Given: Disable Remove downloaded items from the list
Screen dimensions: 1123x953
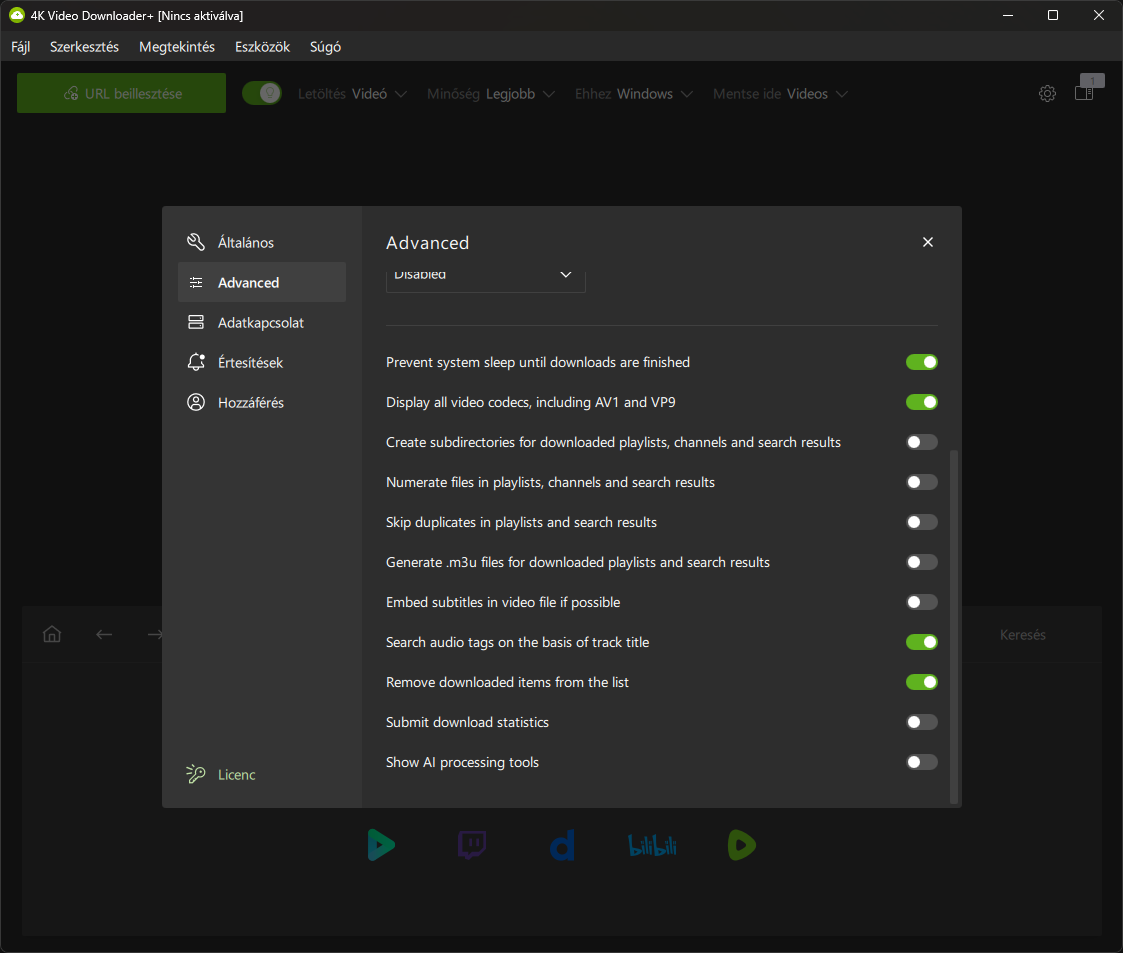Looking at the screenshot, I should point(921,682).
